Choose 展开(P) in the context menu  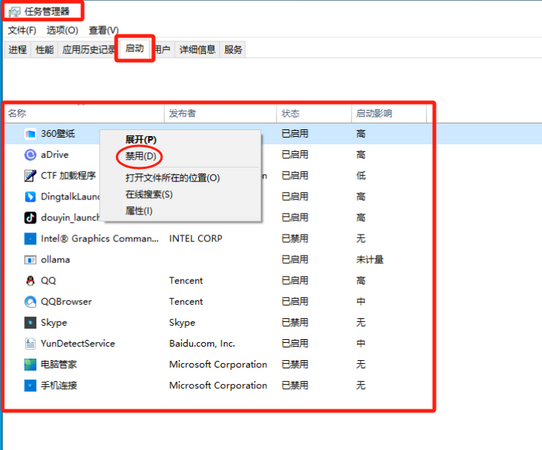click(141, 140)
